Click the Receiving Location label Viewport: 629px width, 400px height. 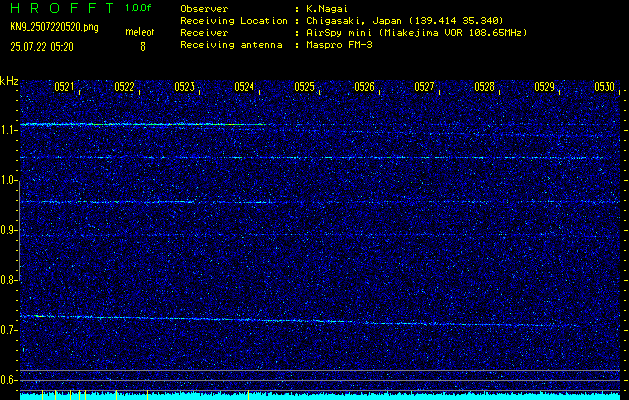point(234,21)
